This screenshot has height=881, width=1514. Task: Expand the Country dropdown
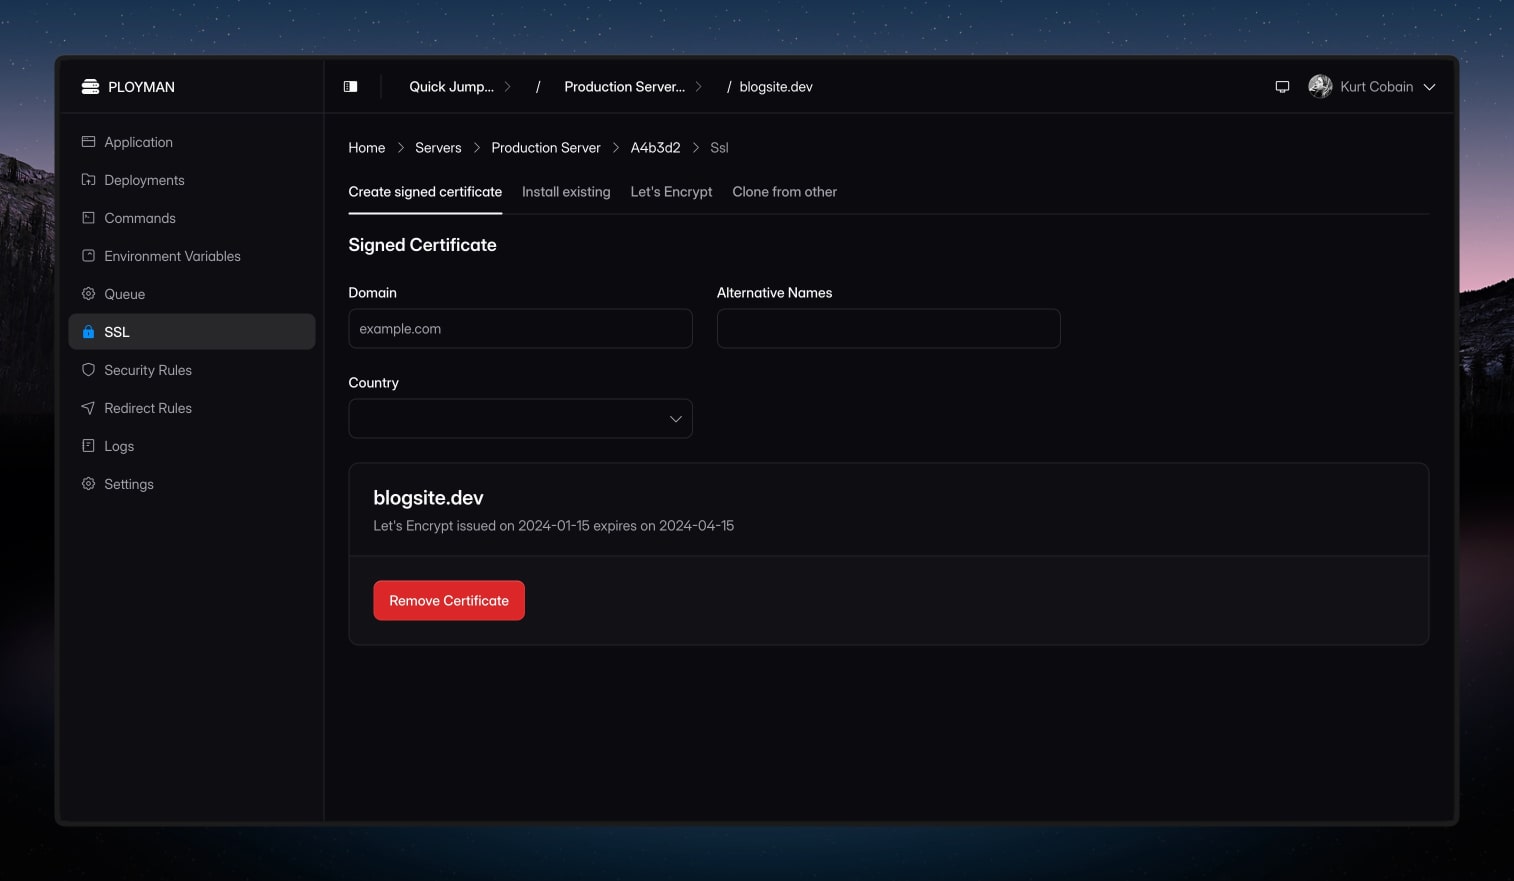[x=520, y=419]
